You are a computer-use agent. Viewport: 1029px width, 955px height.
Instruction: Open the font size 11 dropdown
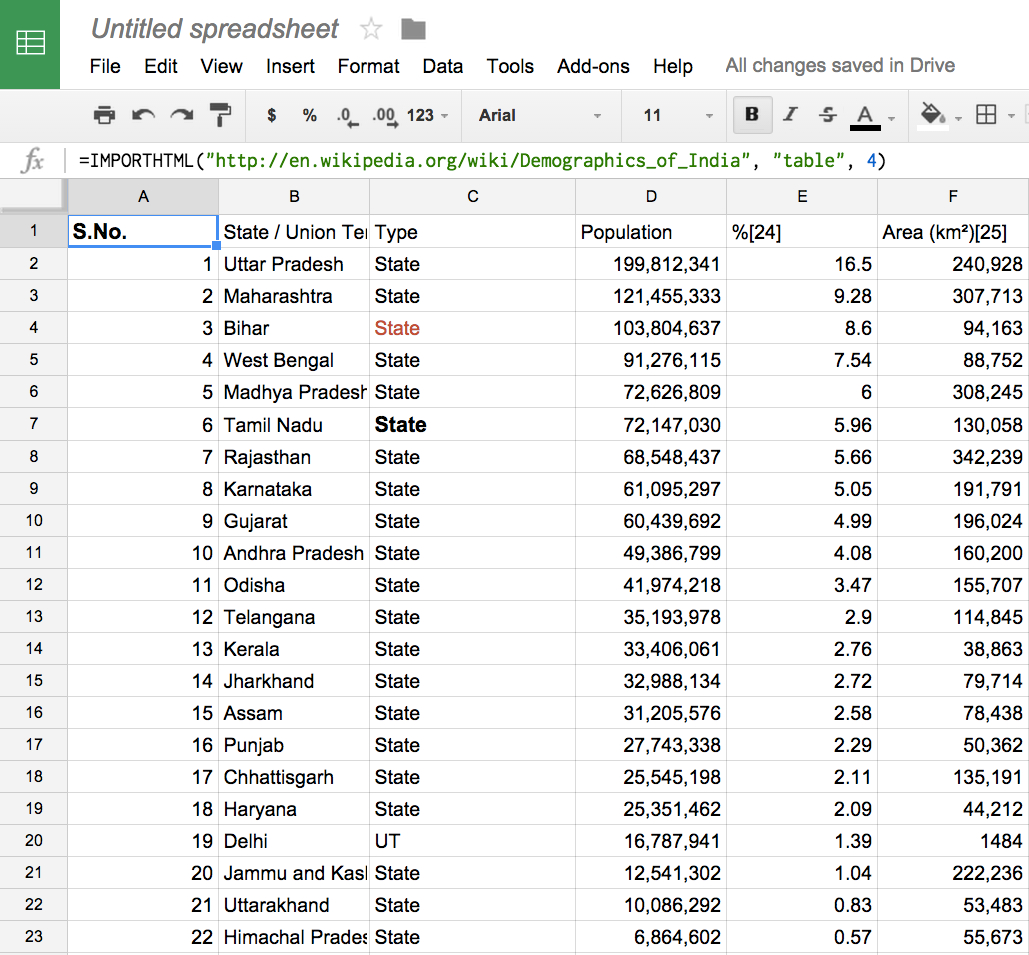[678, 115]
